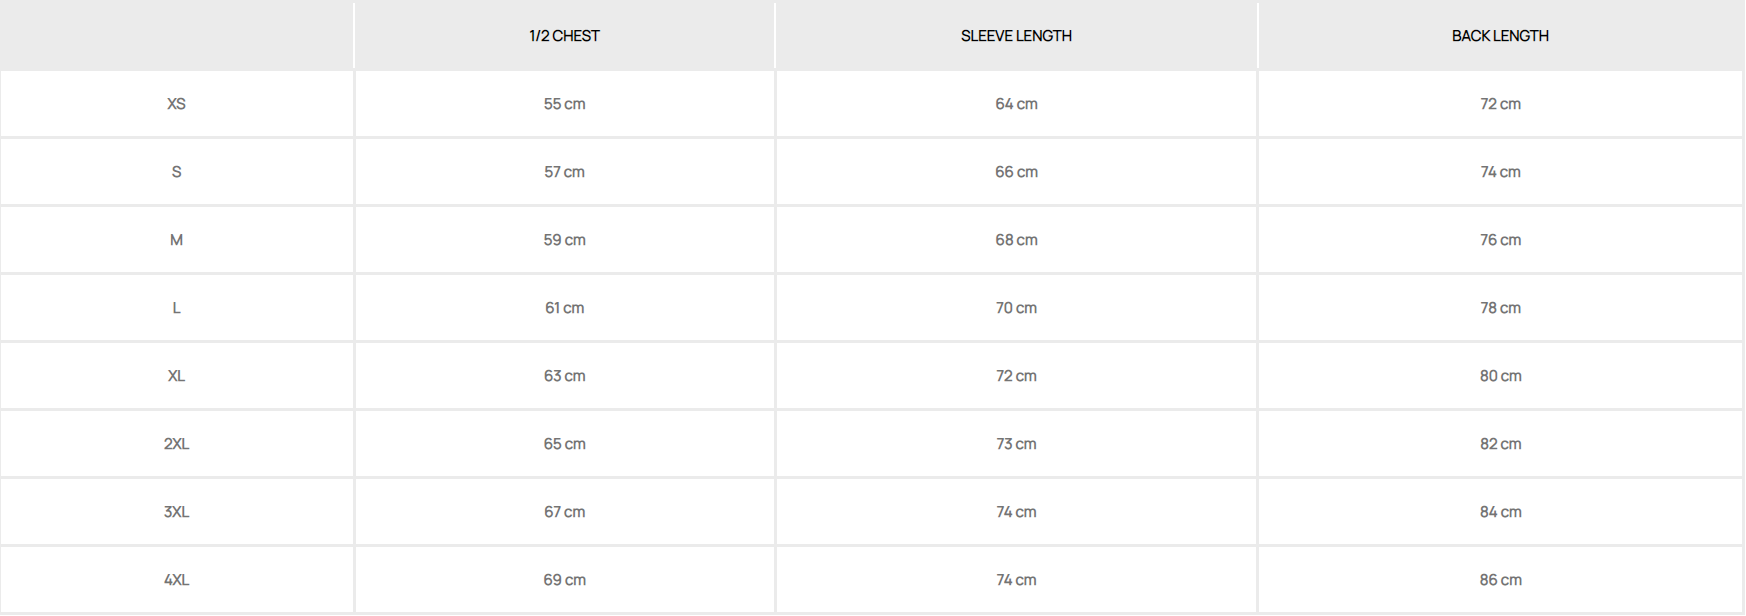Select the S size row label

176,172
